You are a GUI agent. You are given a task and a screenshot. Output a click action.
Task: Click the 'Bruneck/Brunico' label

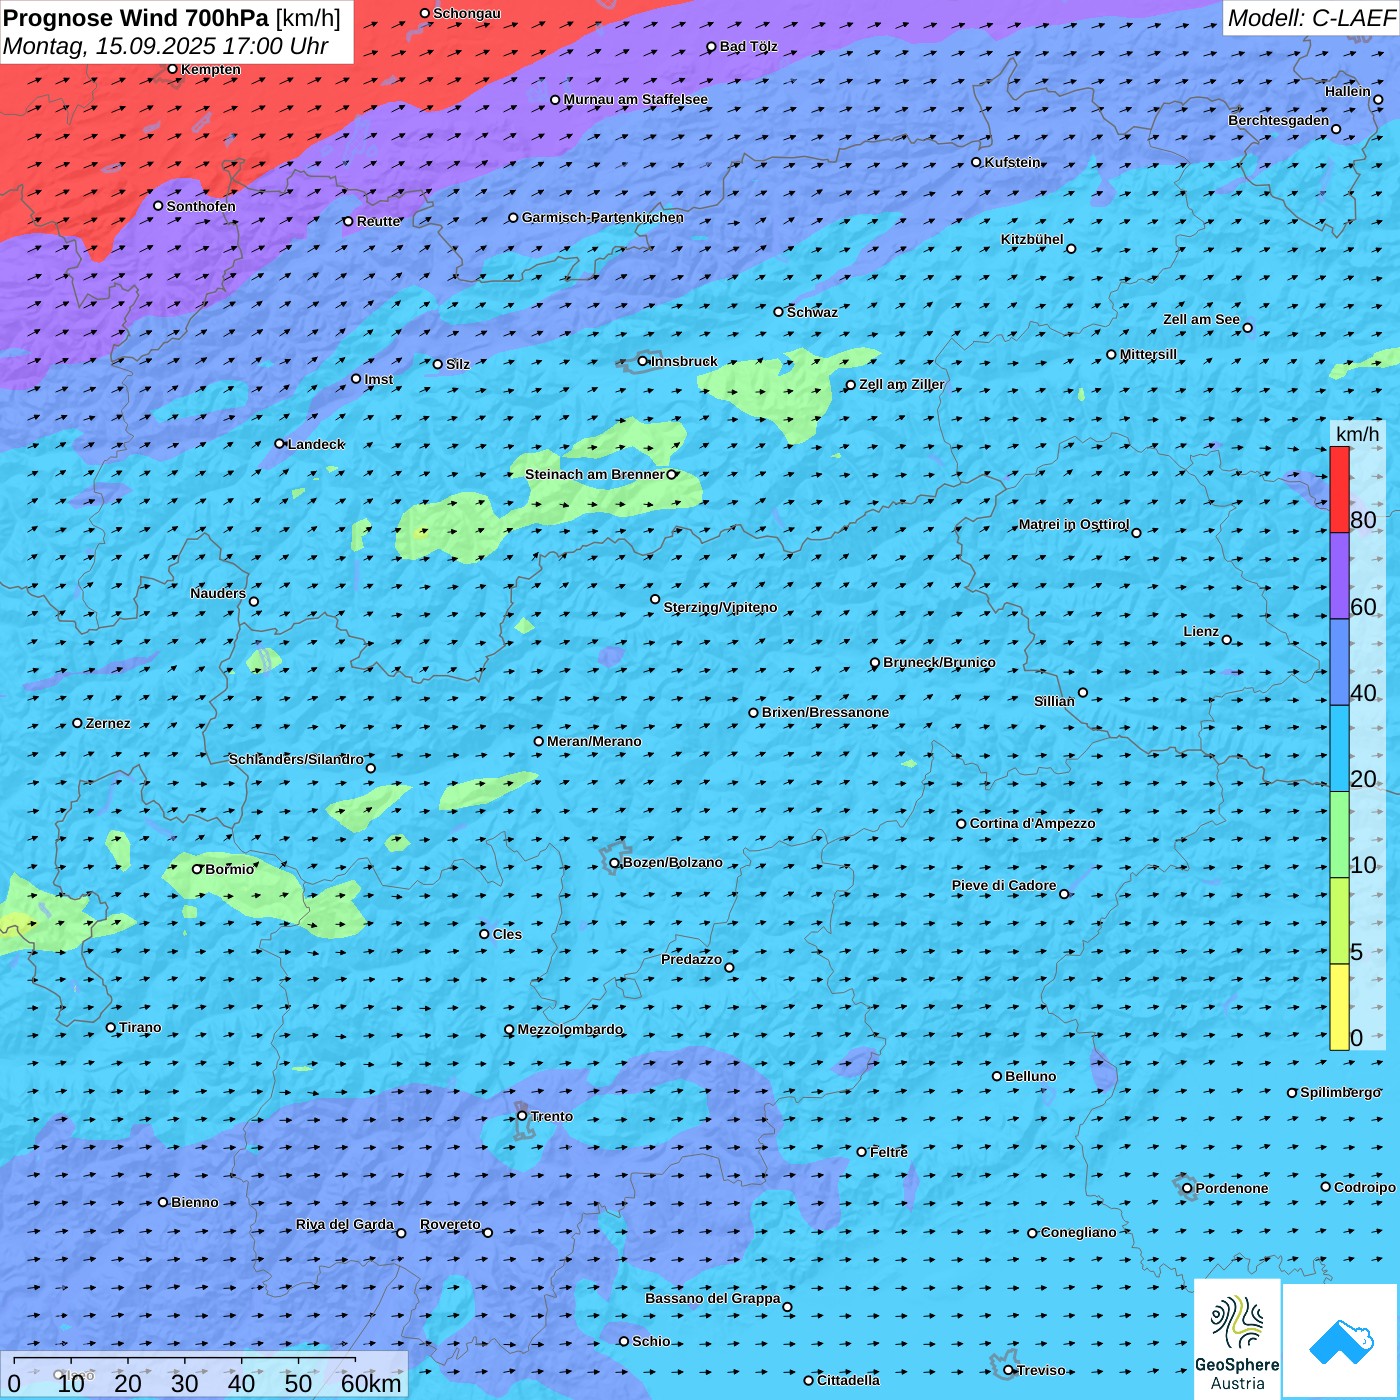pos(939,662)
